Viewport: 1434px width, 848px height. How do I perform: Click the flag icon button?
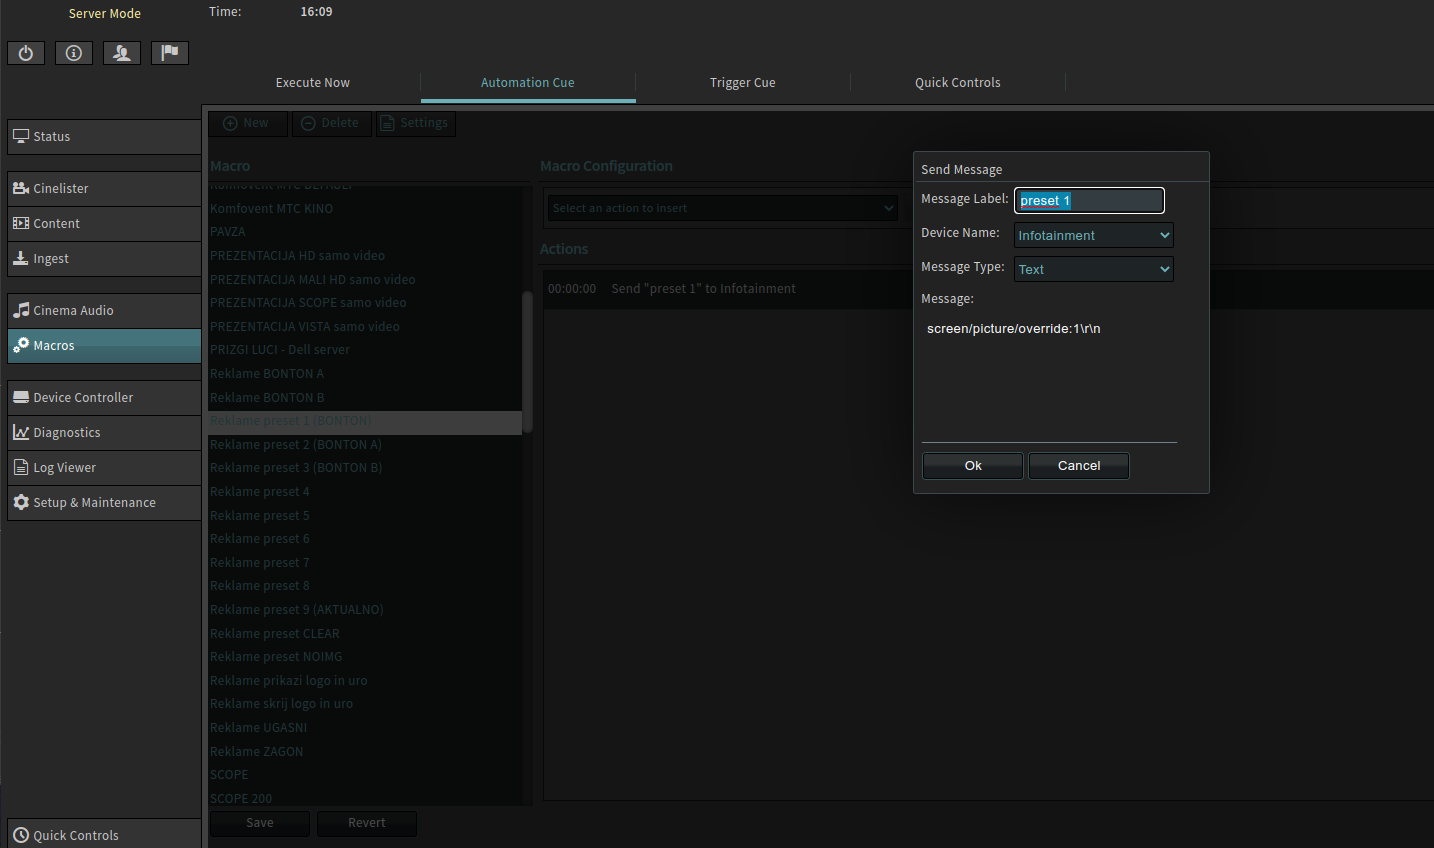pyautogui.click(x=170, y=53)
